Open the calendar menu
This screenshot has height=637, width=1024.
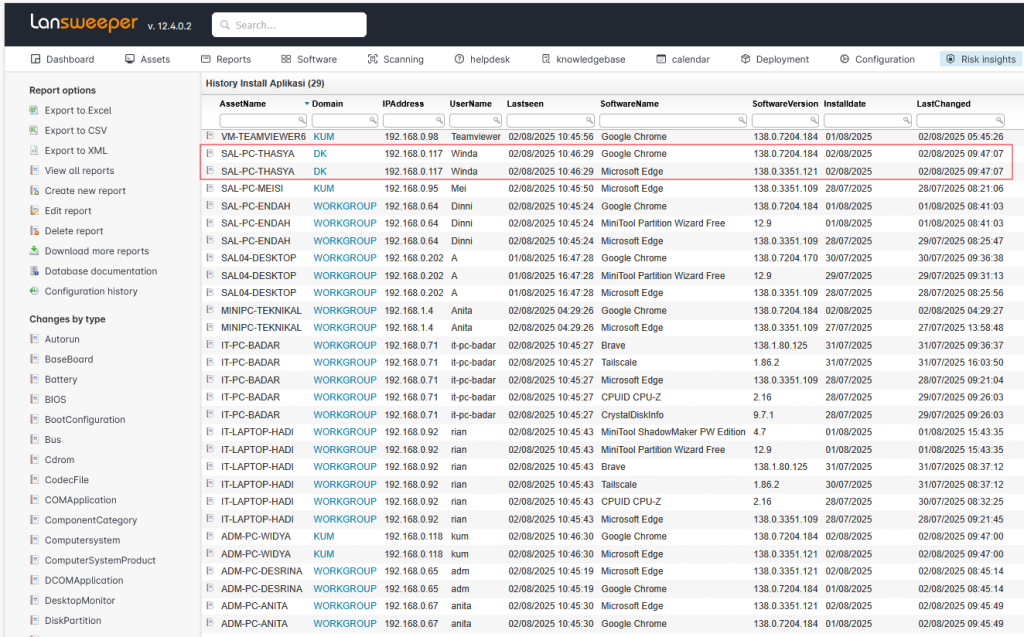683,59
